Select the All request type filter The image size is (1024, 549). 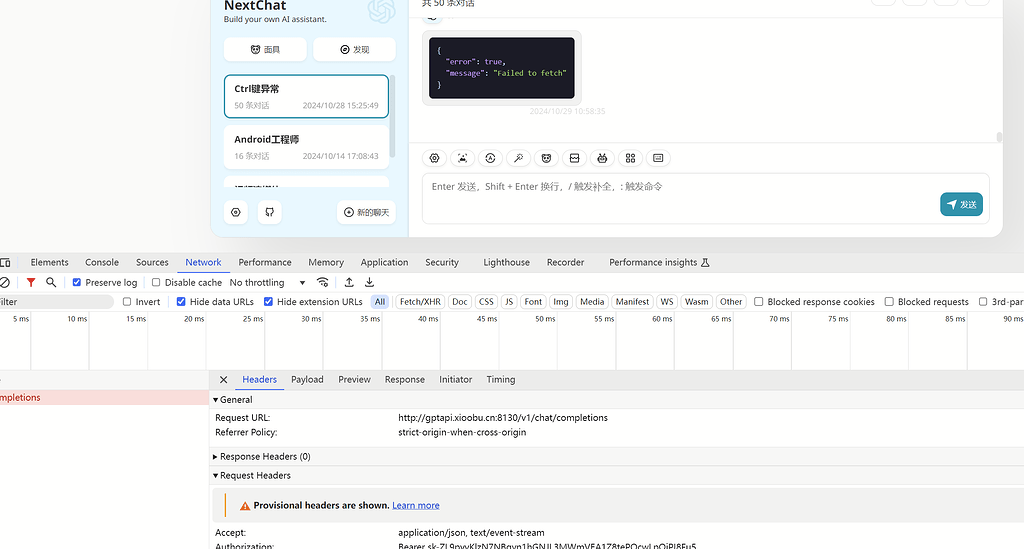pos(380,302)
